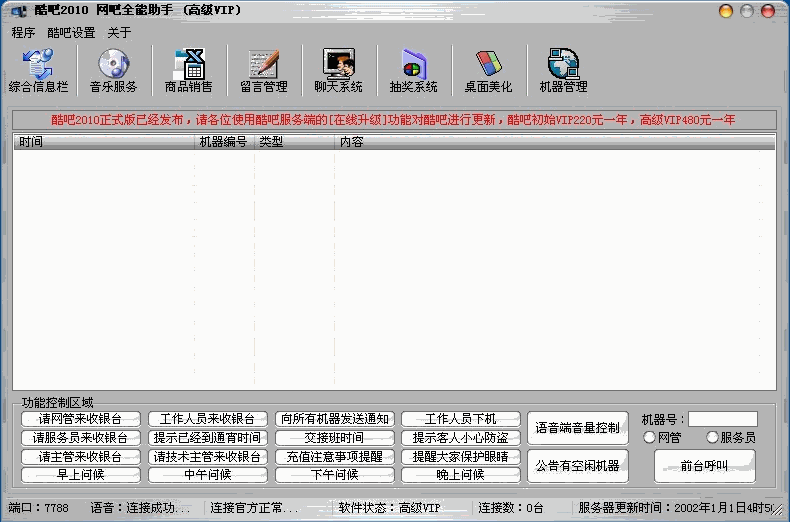Click 请主管来收银台 button
The height and width of the screenshot is (522, 790).
(x=81, y=457)
